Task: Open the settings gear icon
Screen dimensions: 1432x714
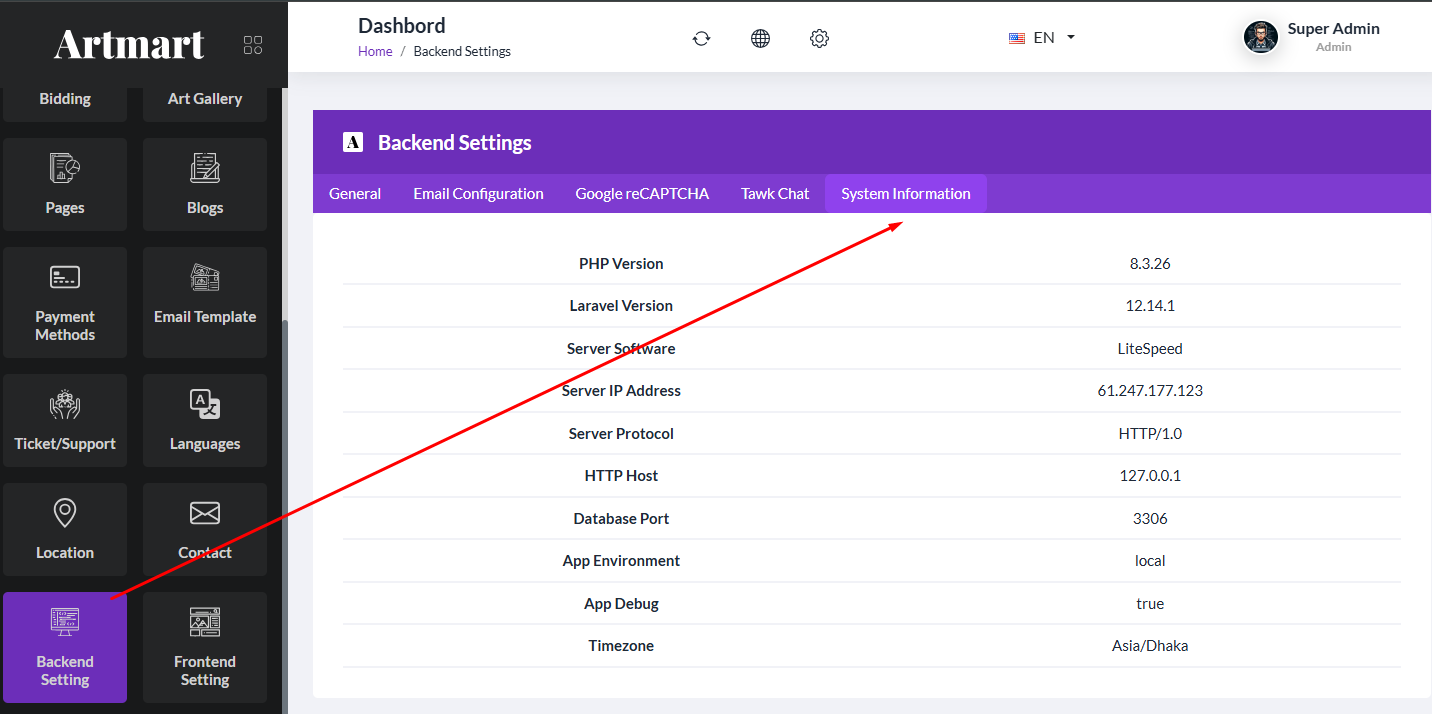Action: (819, 38)
